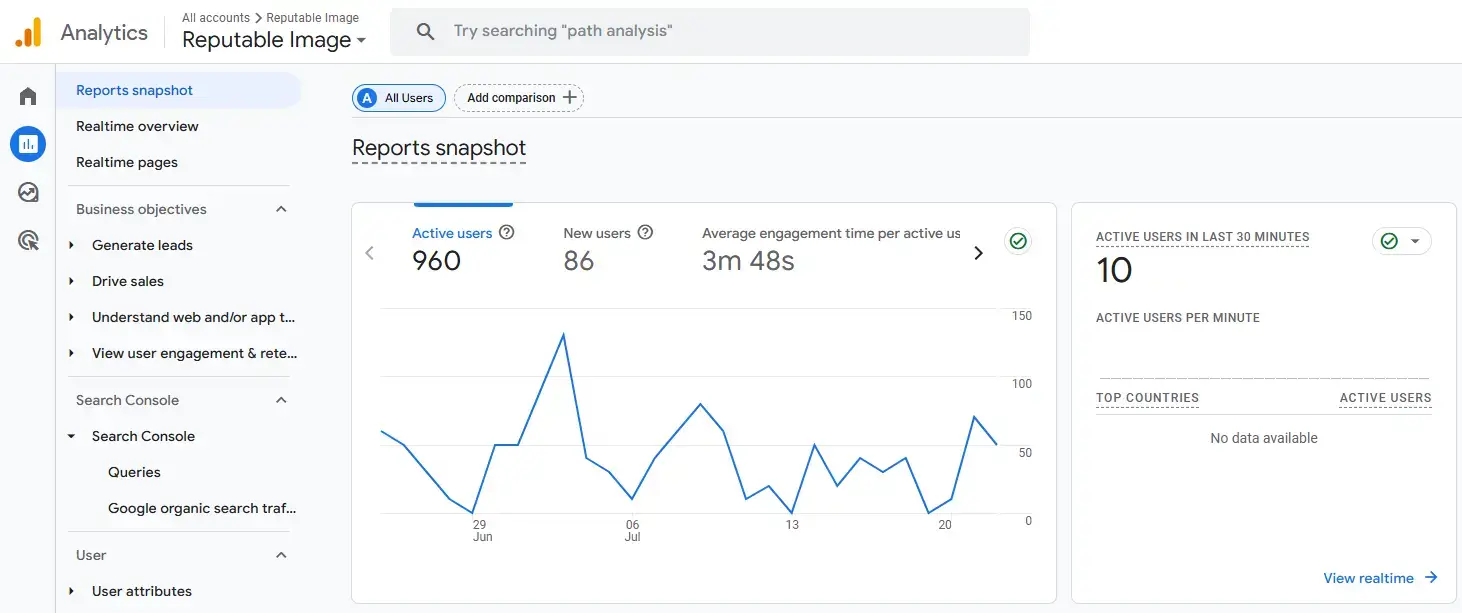Collapse the Business objectives section

click(281, 209)
